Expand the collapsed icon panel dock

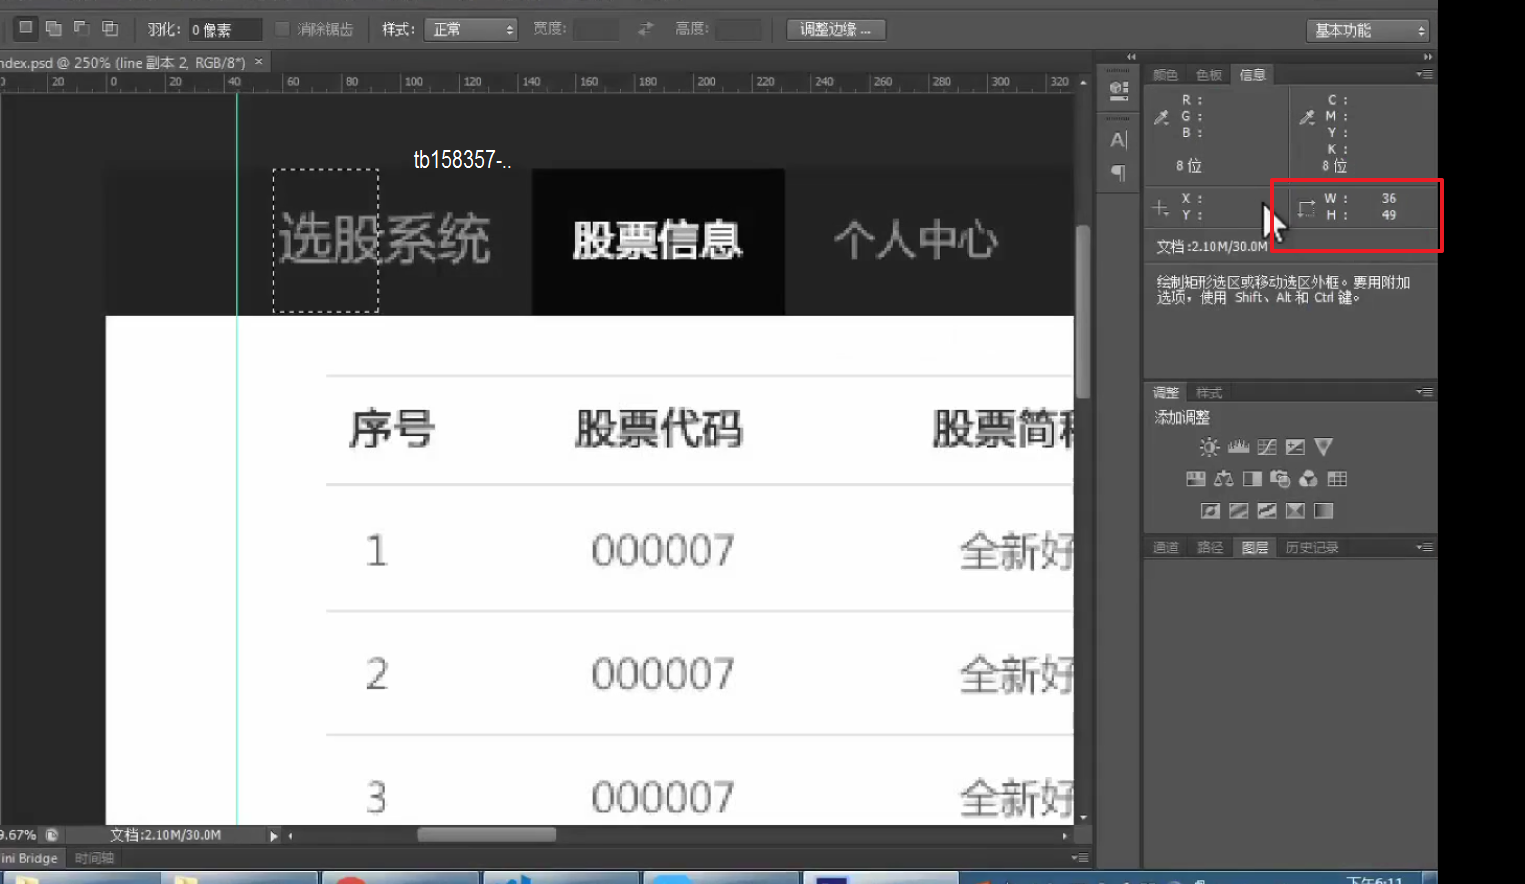point(1131,57)
